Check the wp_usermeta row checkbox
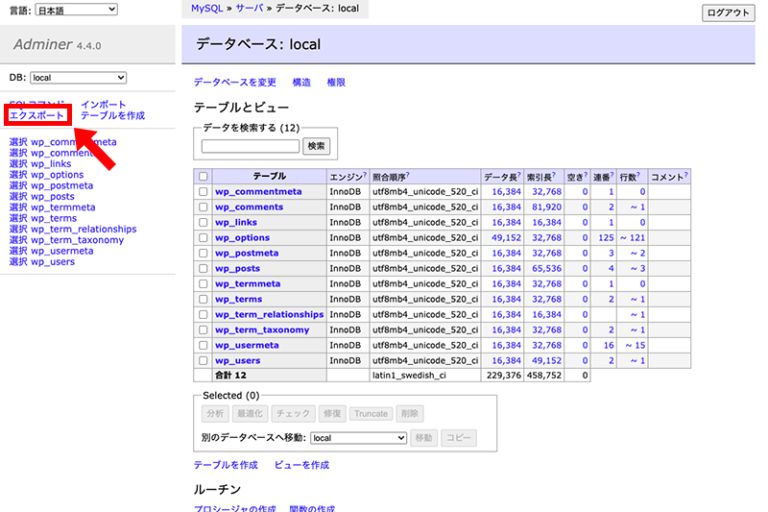This screenshot has width=768, height=512. [x=203, y=345]
